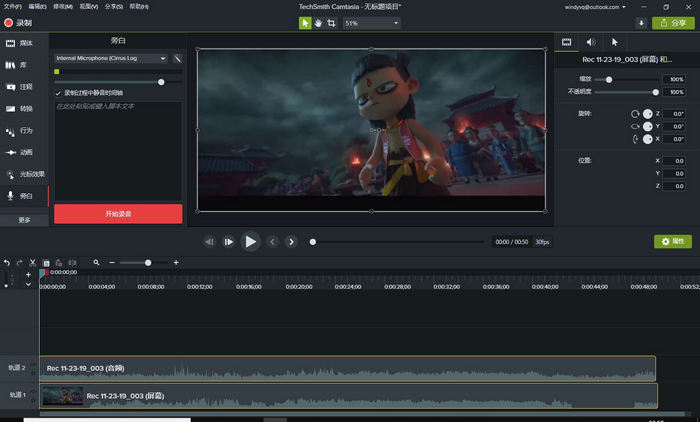Click the Scale 100% value field
Screen dimensions: 700x422
click(x=674, y=79)
